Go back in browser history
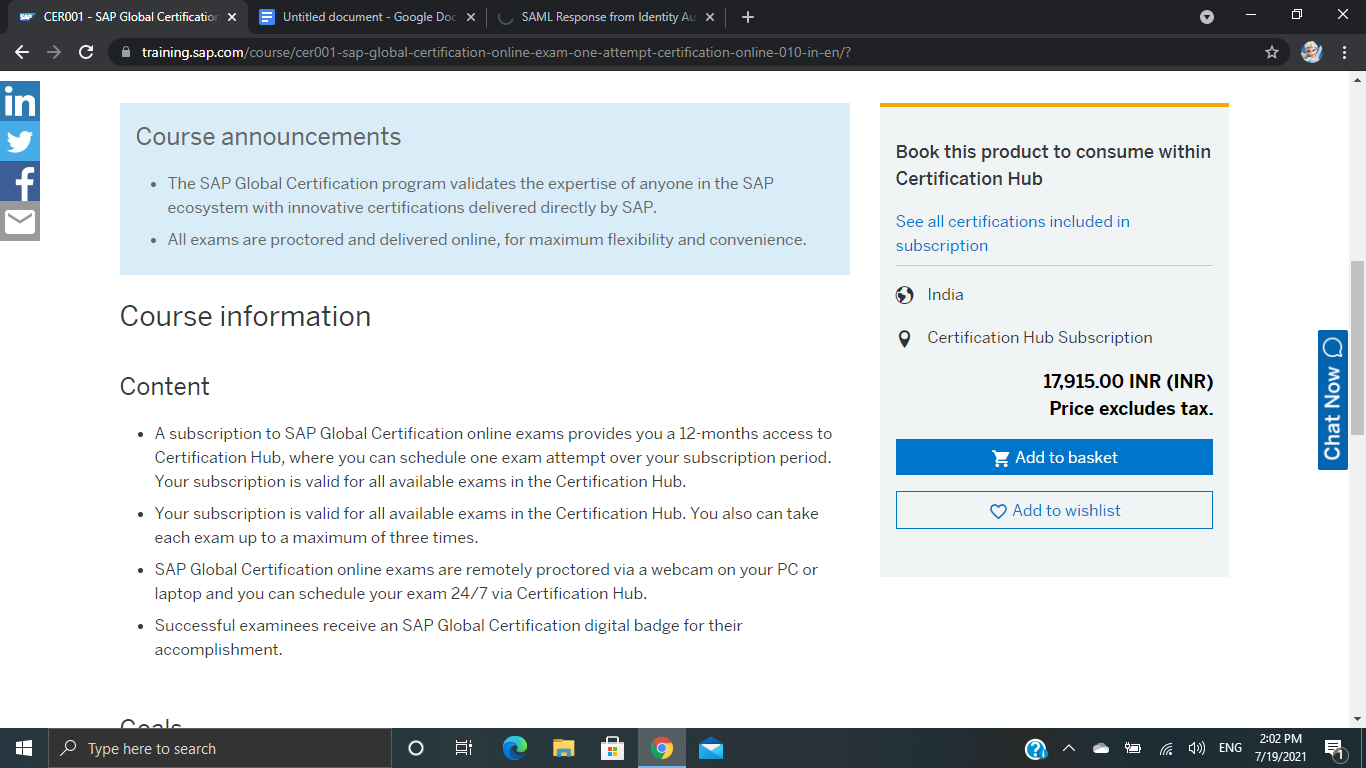 click(22, 52)
